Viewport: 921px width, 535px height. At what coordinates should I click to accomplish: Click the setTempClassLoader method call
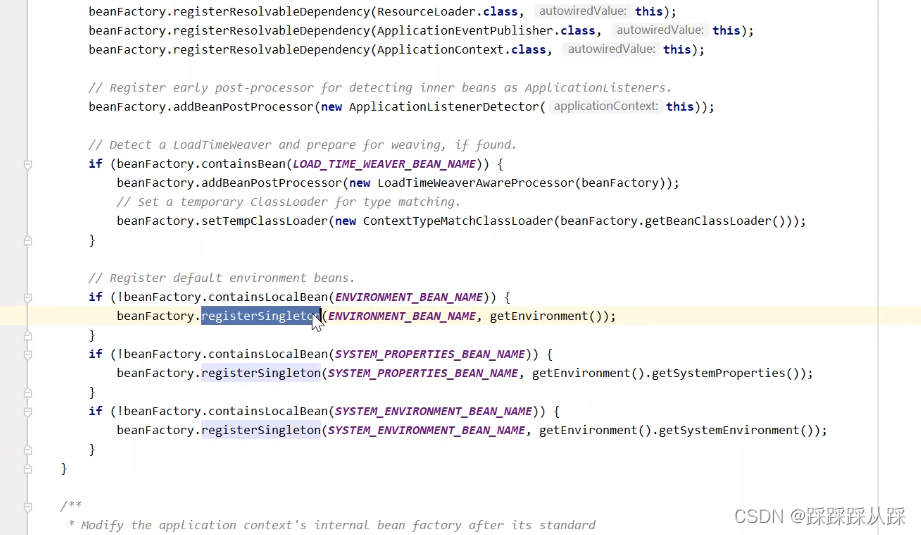(264, 221)
